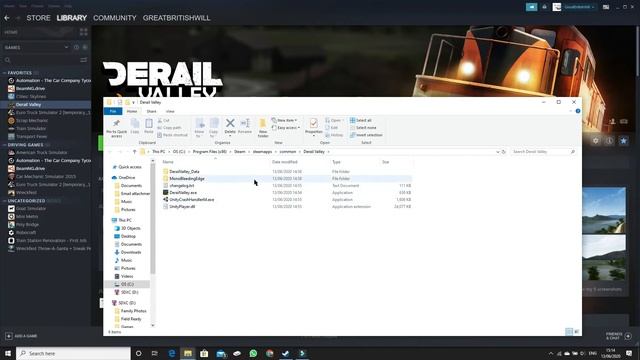
Task: Go up one folder level arrow
Action: (134, 152)
